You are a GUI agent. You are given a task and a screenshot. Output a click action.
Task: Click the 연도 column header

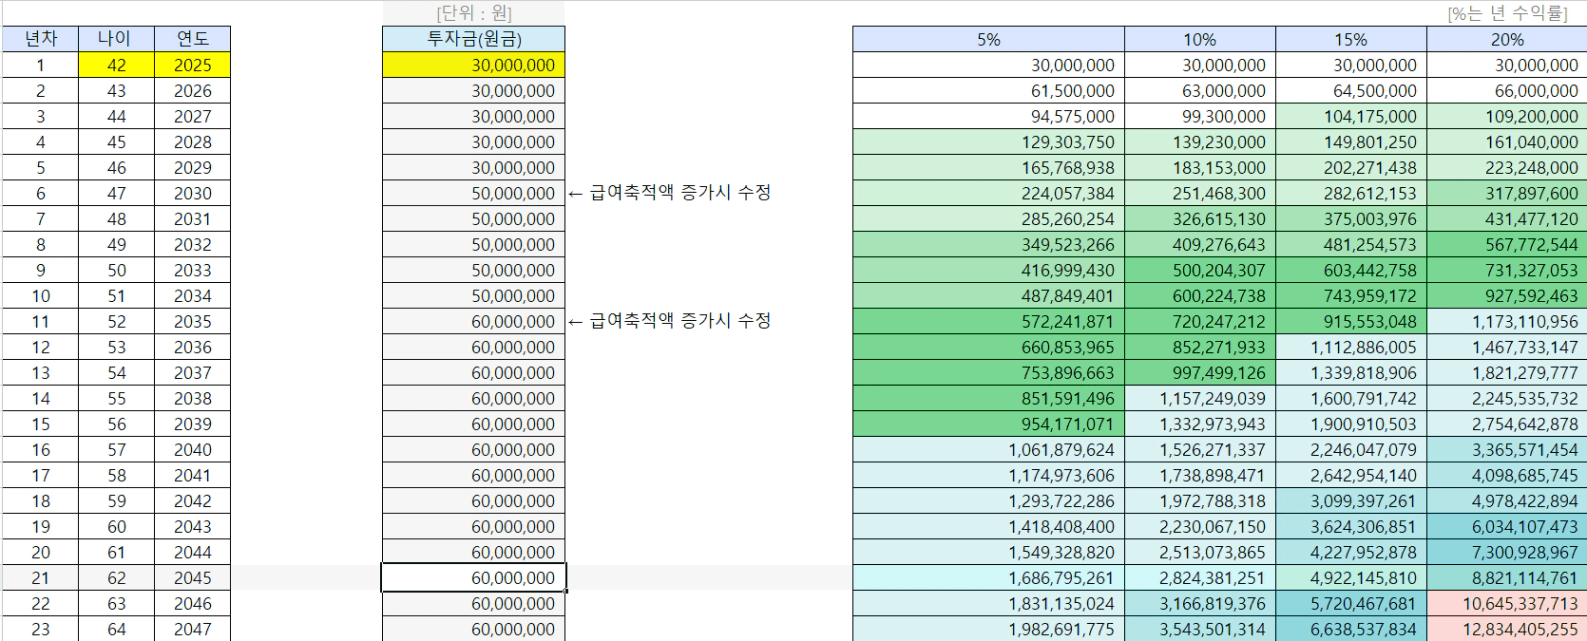point(192,39)
